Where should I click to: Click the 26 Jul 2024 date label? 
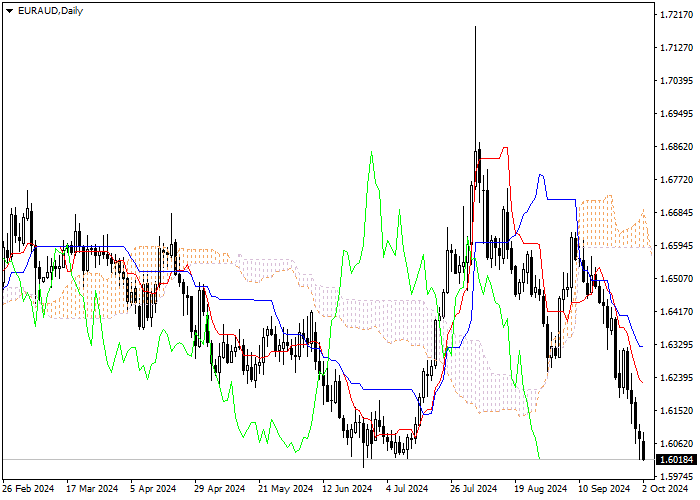point(474,489)
